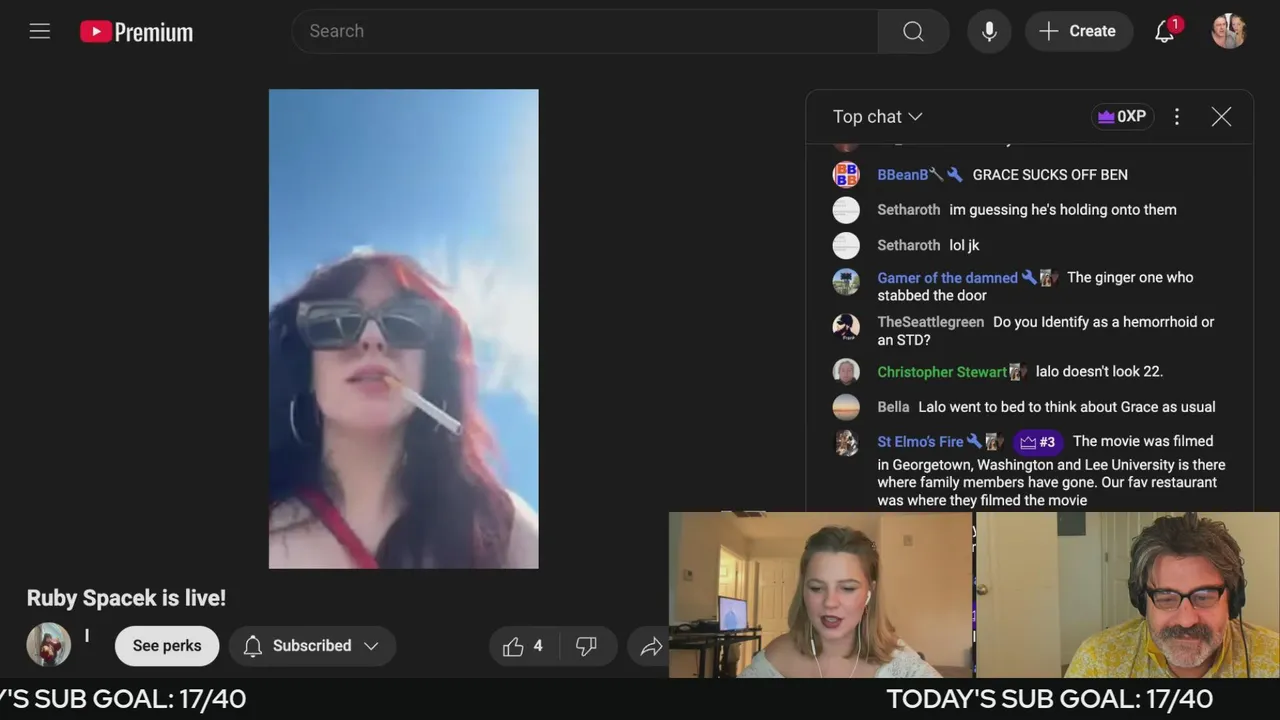Dislike the video with thumbs down
This screenshot has width=1280, height=720.
586,646
